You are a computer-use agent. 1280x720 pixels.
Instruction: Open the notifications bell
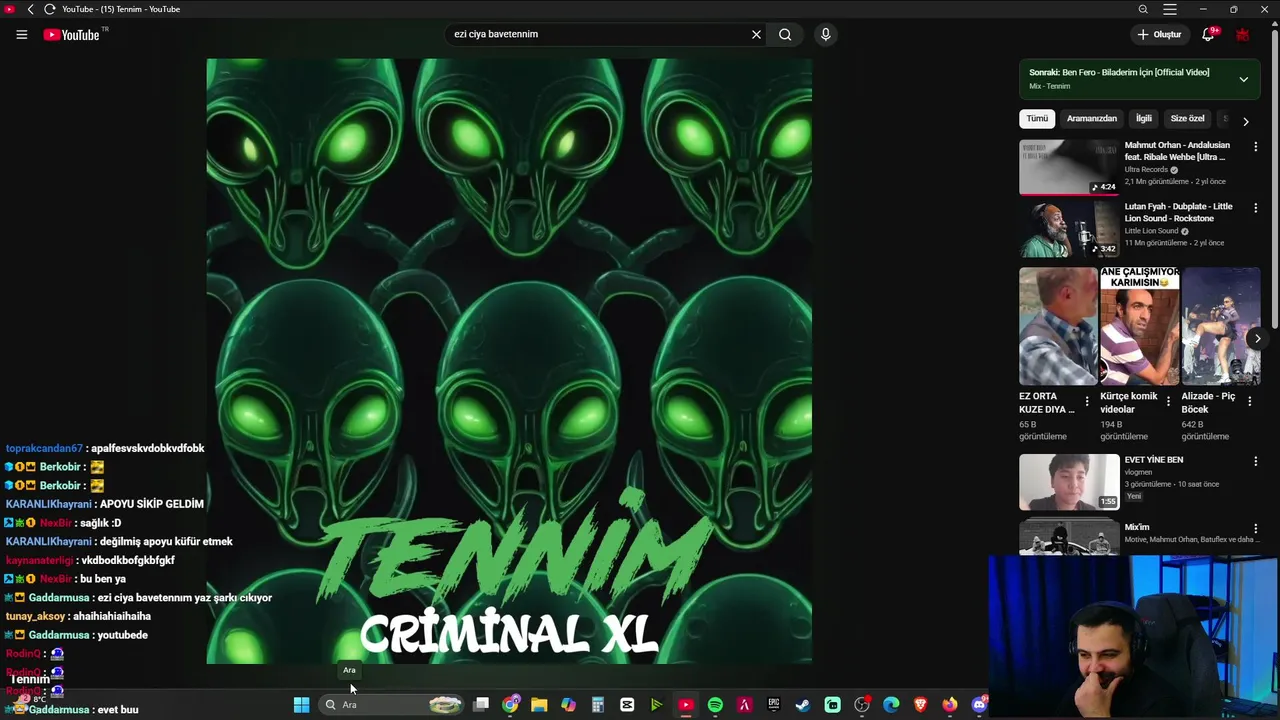pos(1208,34)
